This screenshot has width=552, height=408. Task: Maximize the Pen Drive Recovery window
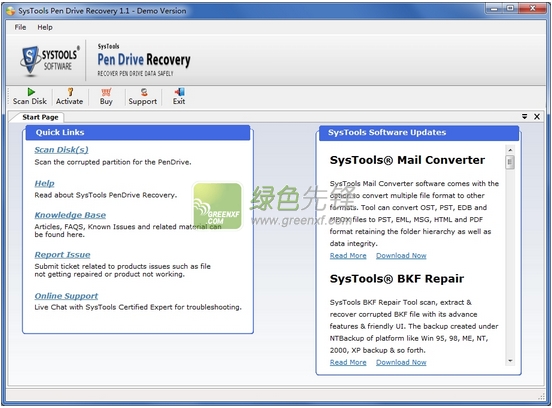pyautogui.click(x=510, y=8)
